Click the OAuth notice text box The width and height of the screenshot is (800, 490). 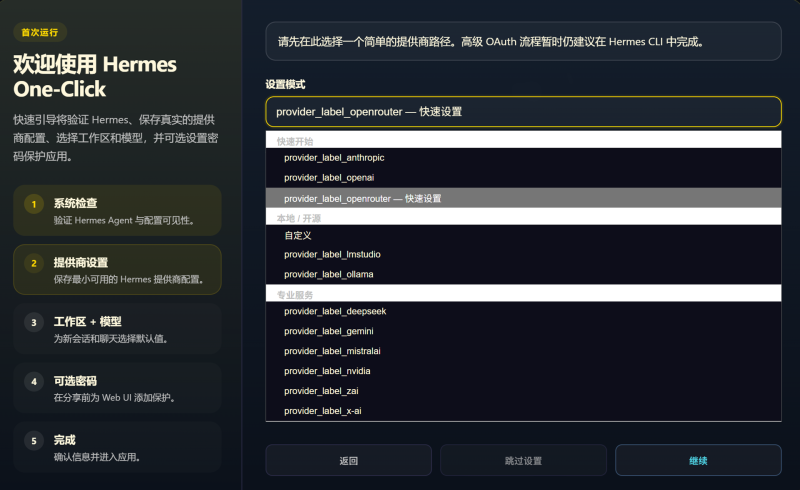[523, 41]
